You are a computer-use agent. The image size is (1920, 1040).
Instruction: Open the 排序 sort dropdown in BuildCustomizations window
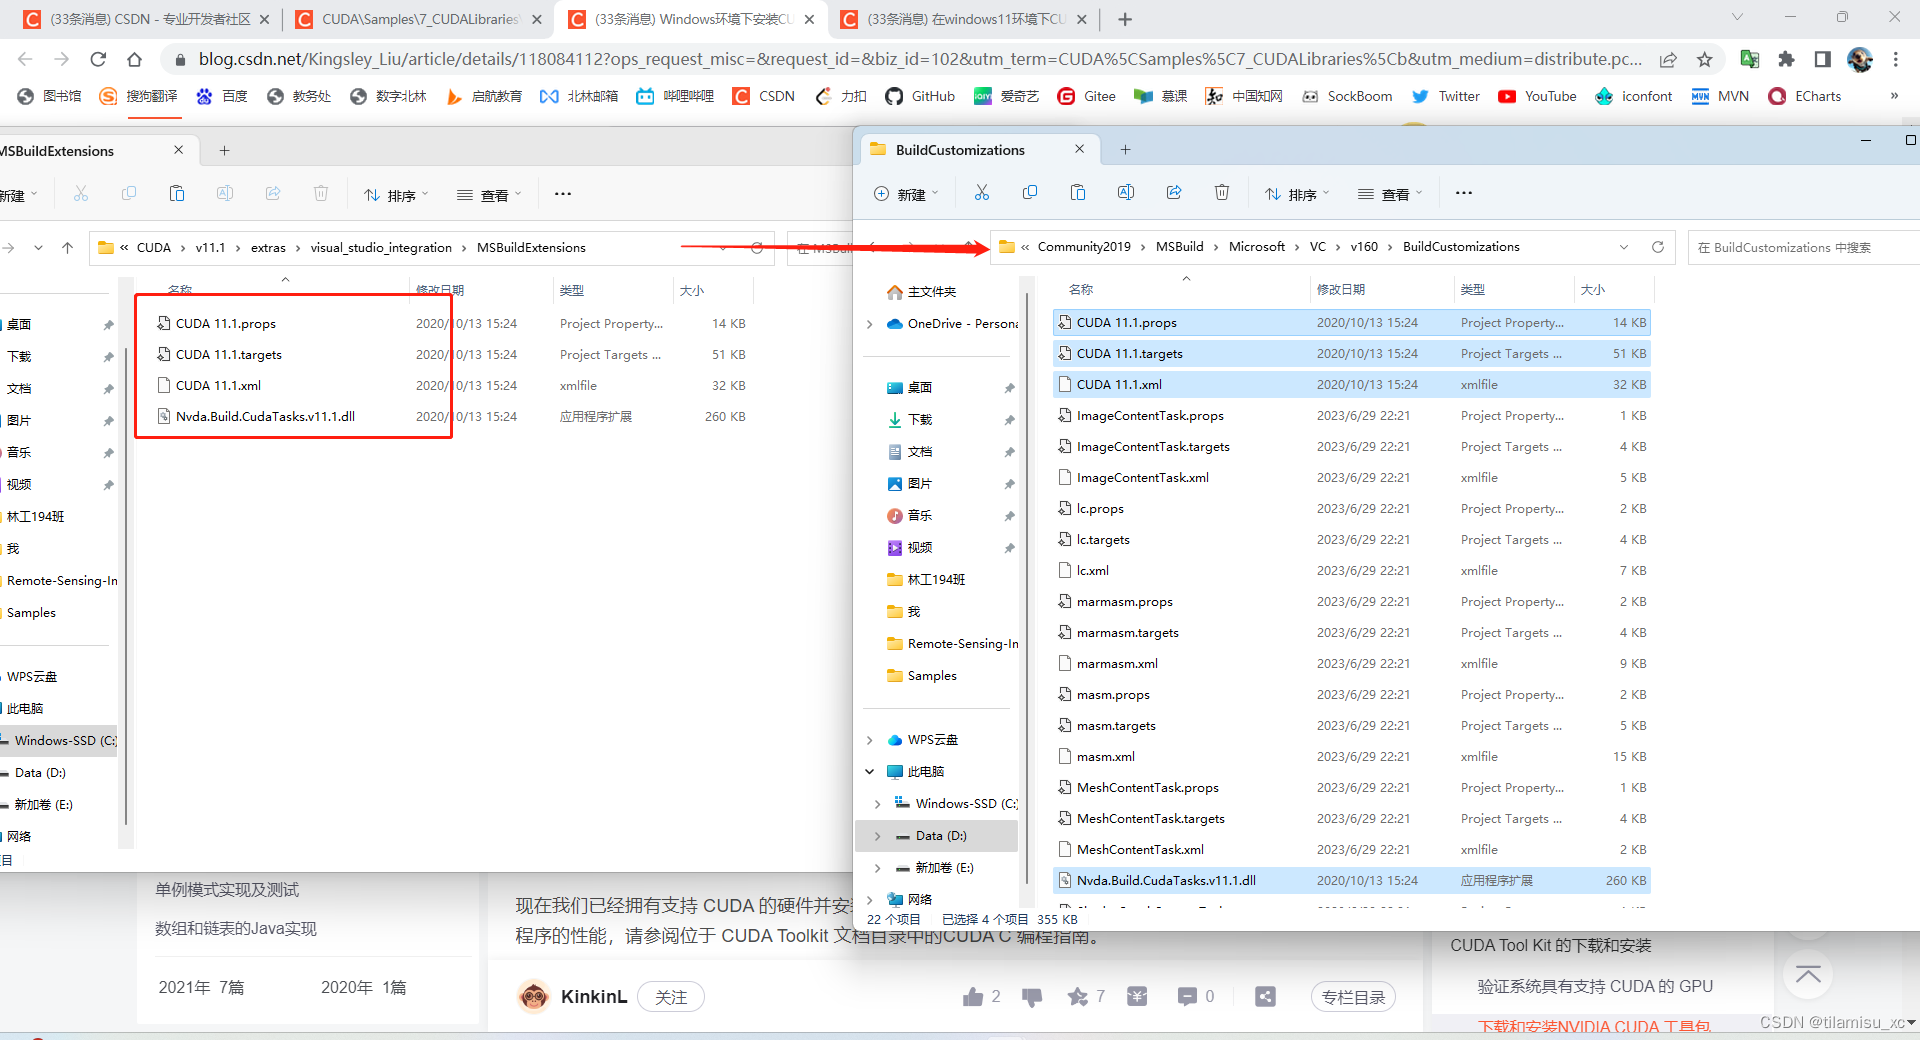[x=1297, y=194]
